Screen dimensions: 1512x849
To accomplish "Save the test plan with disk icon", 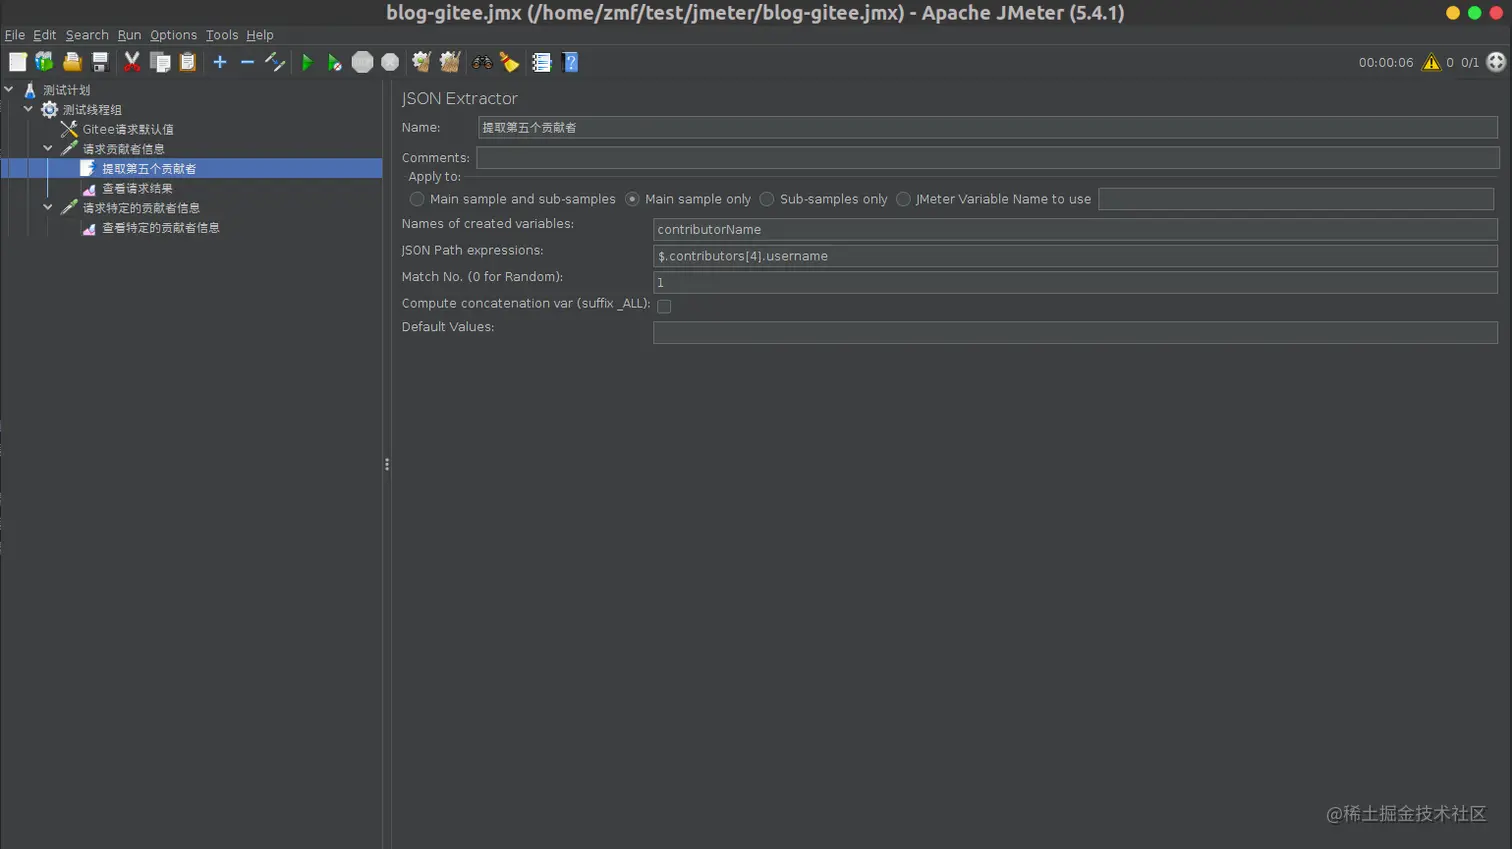I will coord(100,62).
